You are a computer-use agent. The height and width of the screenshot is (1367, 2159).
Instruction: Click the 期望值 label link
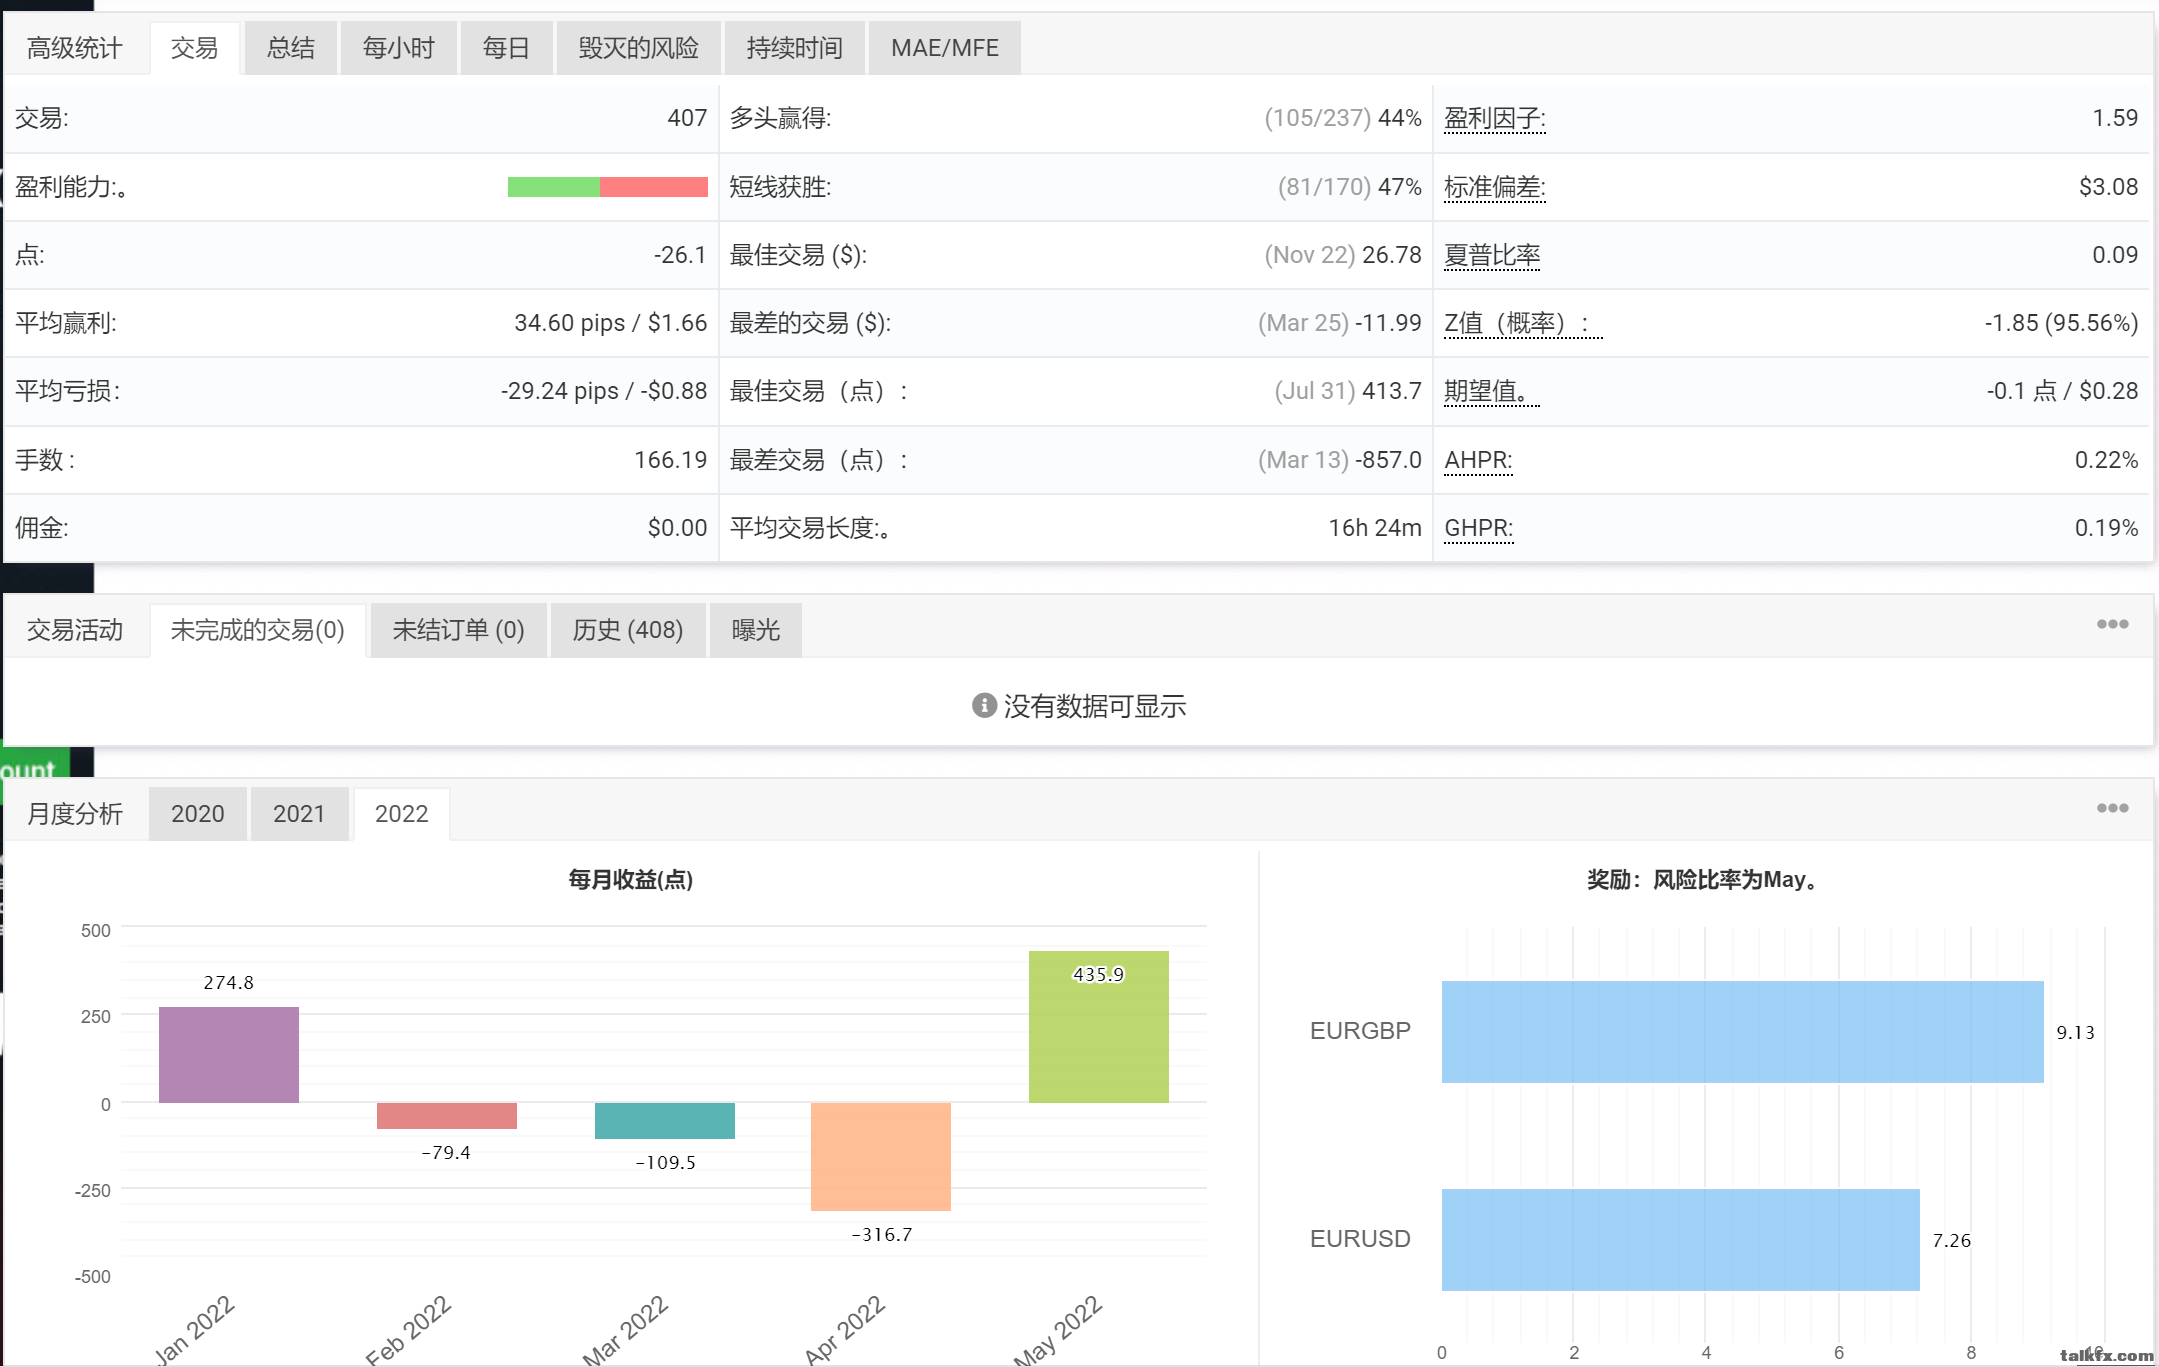pyautogui.click(x=1492, y=391)
